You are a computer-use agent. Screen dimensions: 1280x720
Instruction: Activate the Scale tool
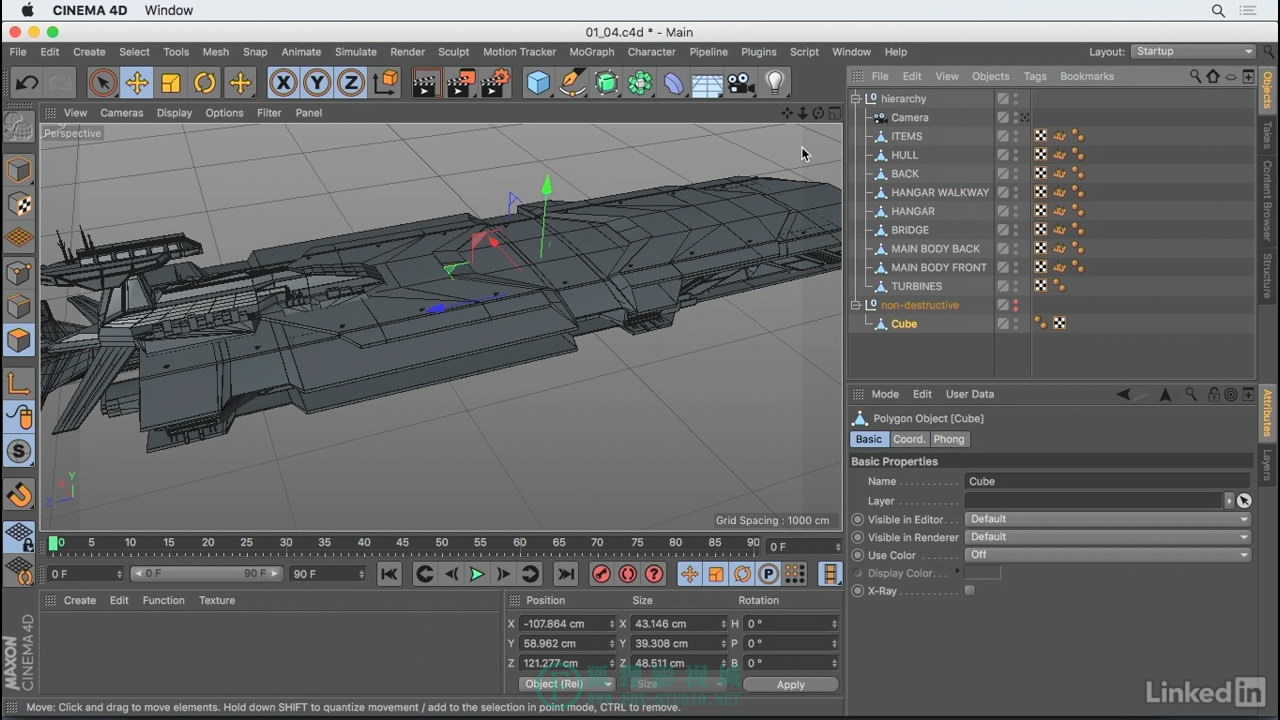click(171, 83)
